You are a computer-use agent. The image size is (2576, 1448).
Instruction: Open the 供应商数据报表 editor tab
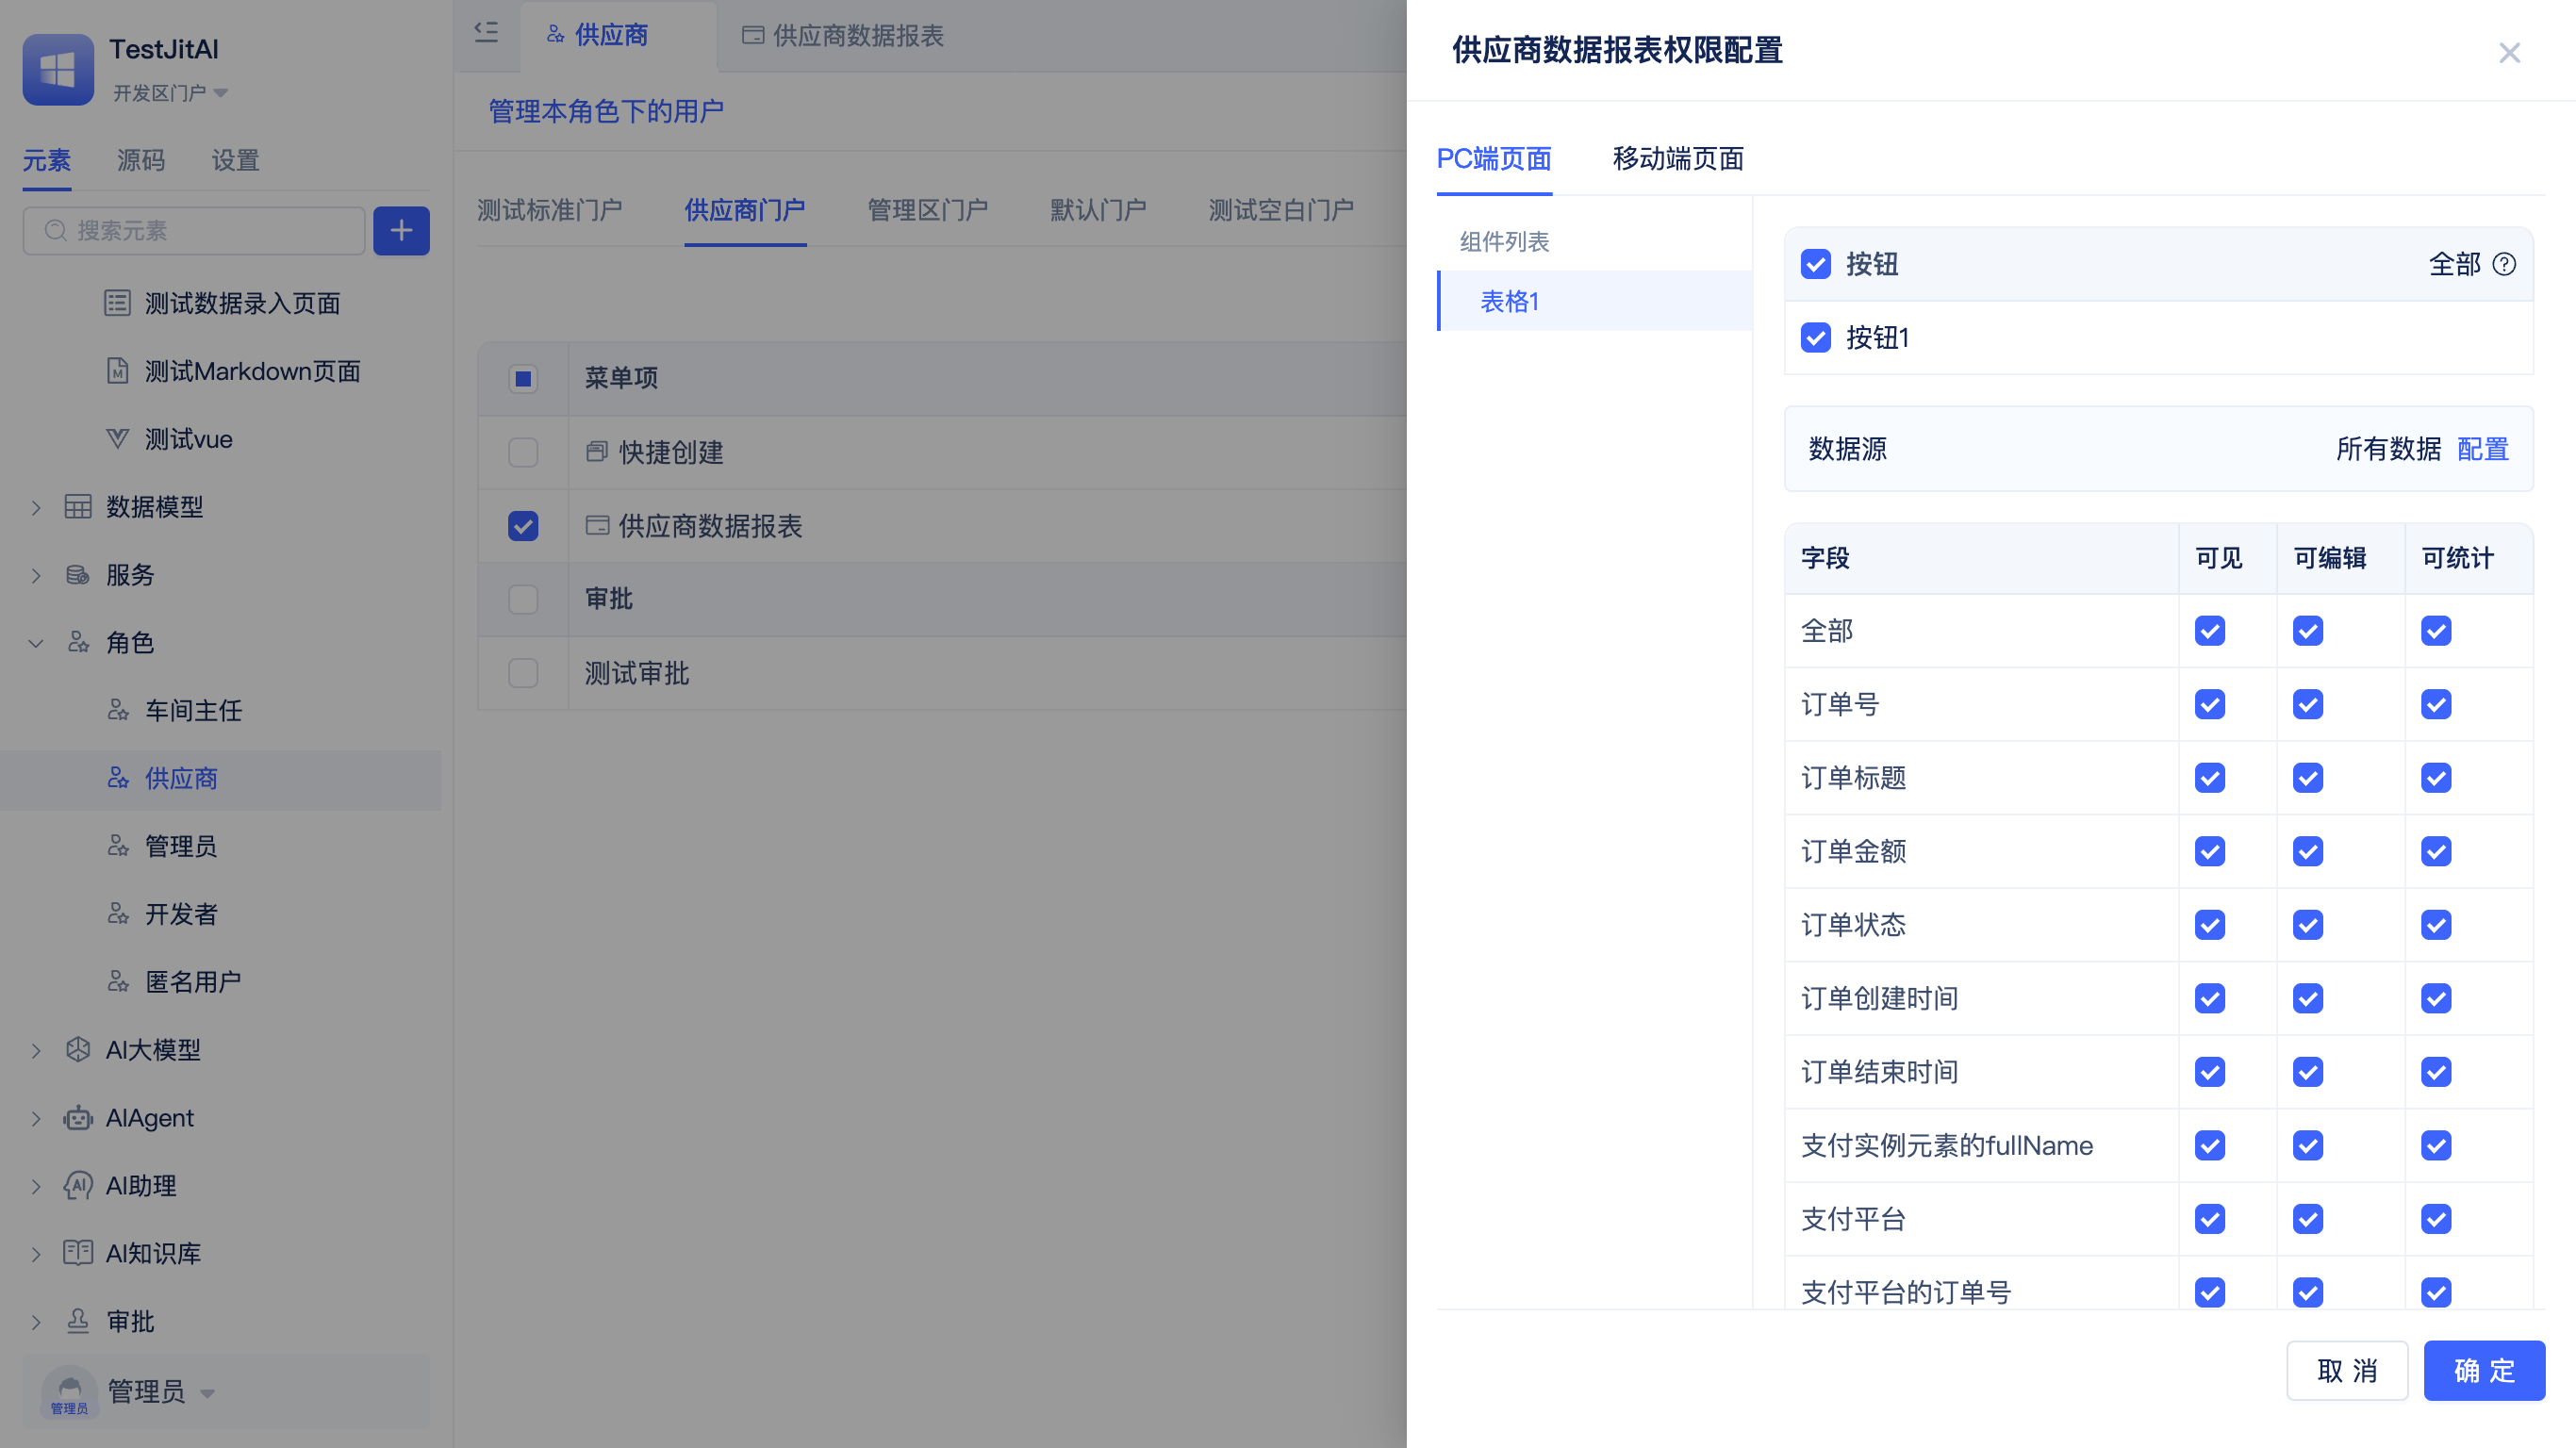click(843, 36)
